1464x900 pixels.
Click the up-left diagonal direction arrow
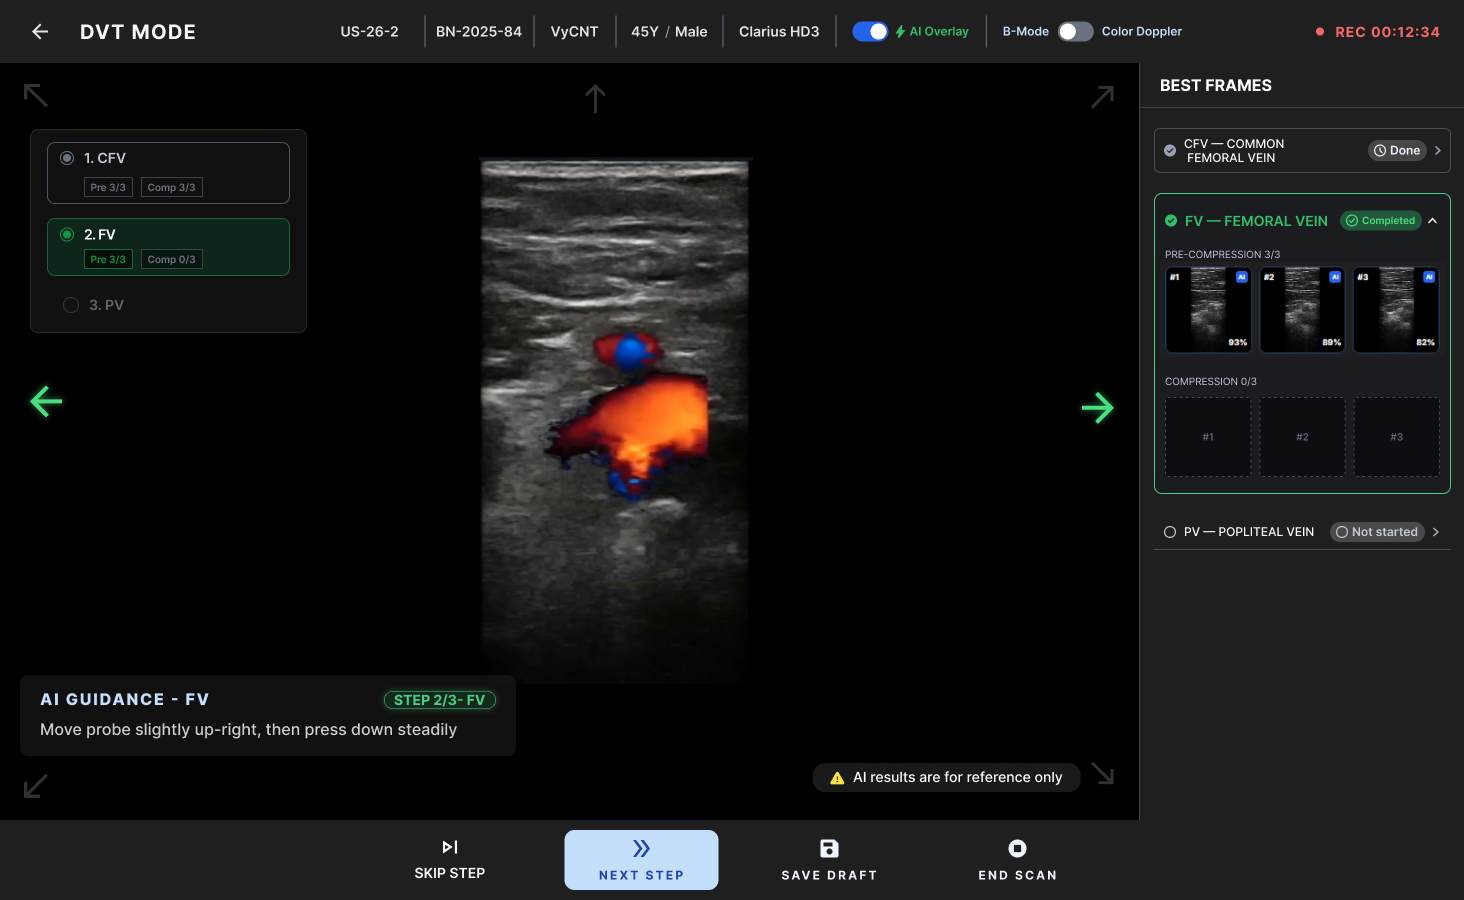click(x=36, y=95)
